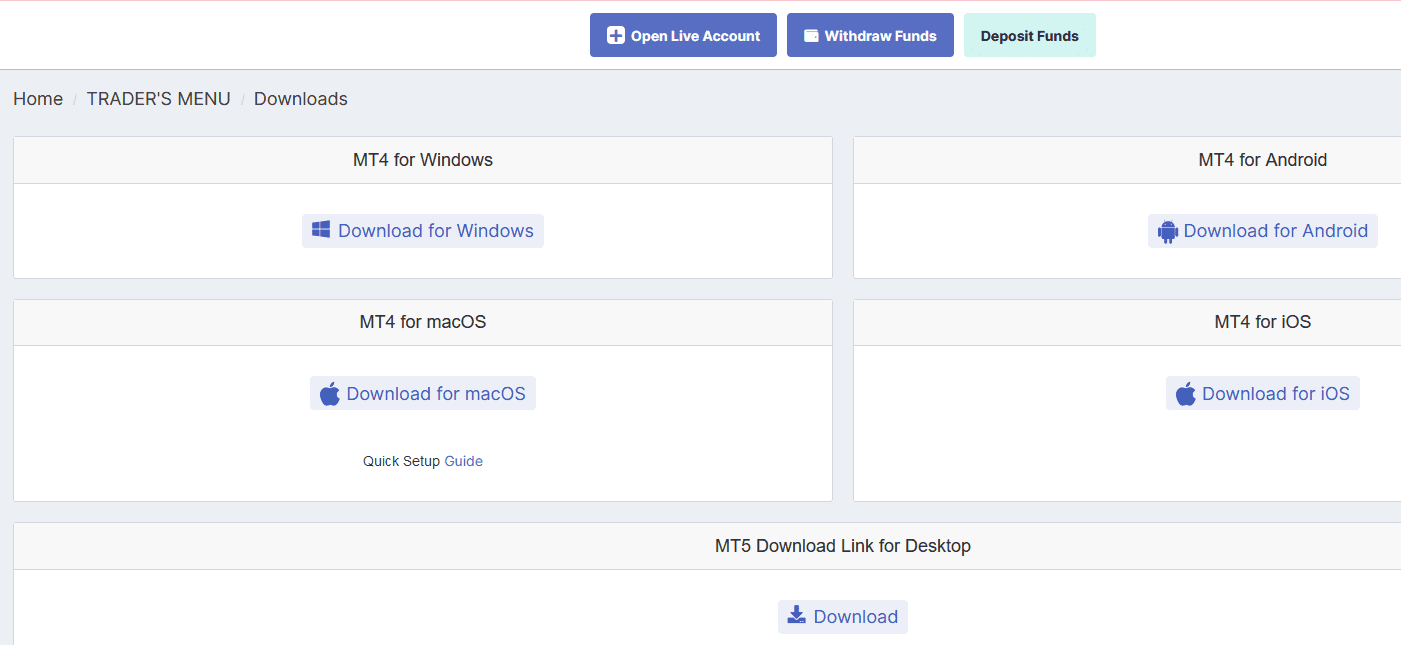The image size is (1401, 645).
Task: Download MT4 for Windows
Action: pyautogui.click(x=423, y=231)
